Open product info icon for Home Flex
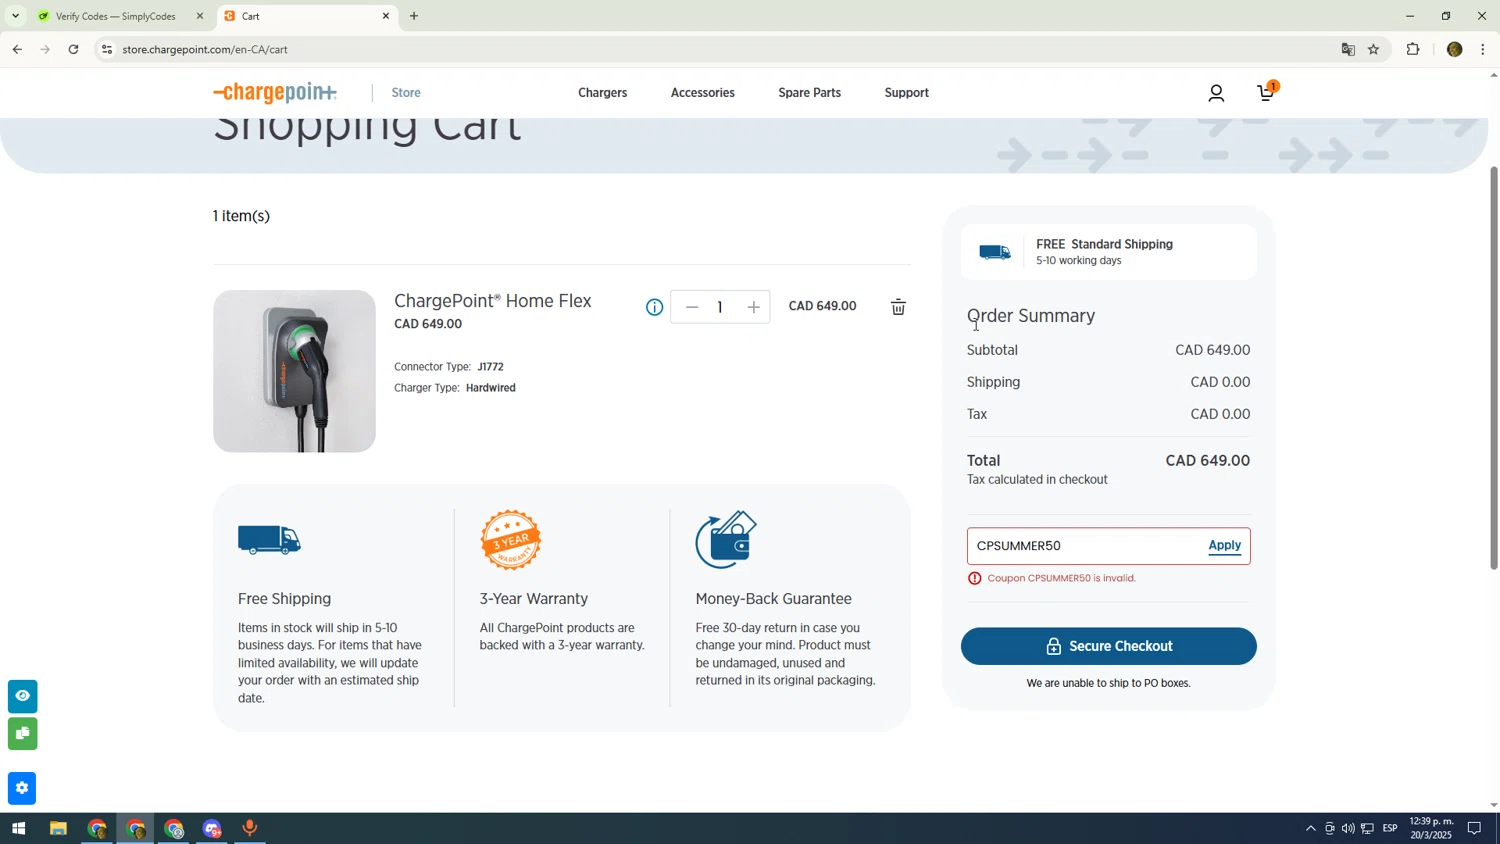This screenshot has width=1500, height=844. 654,307
